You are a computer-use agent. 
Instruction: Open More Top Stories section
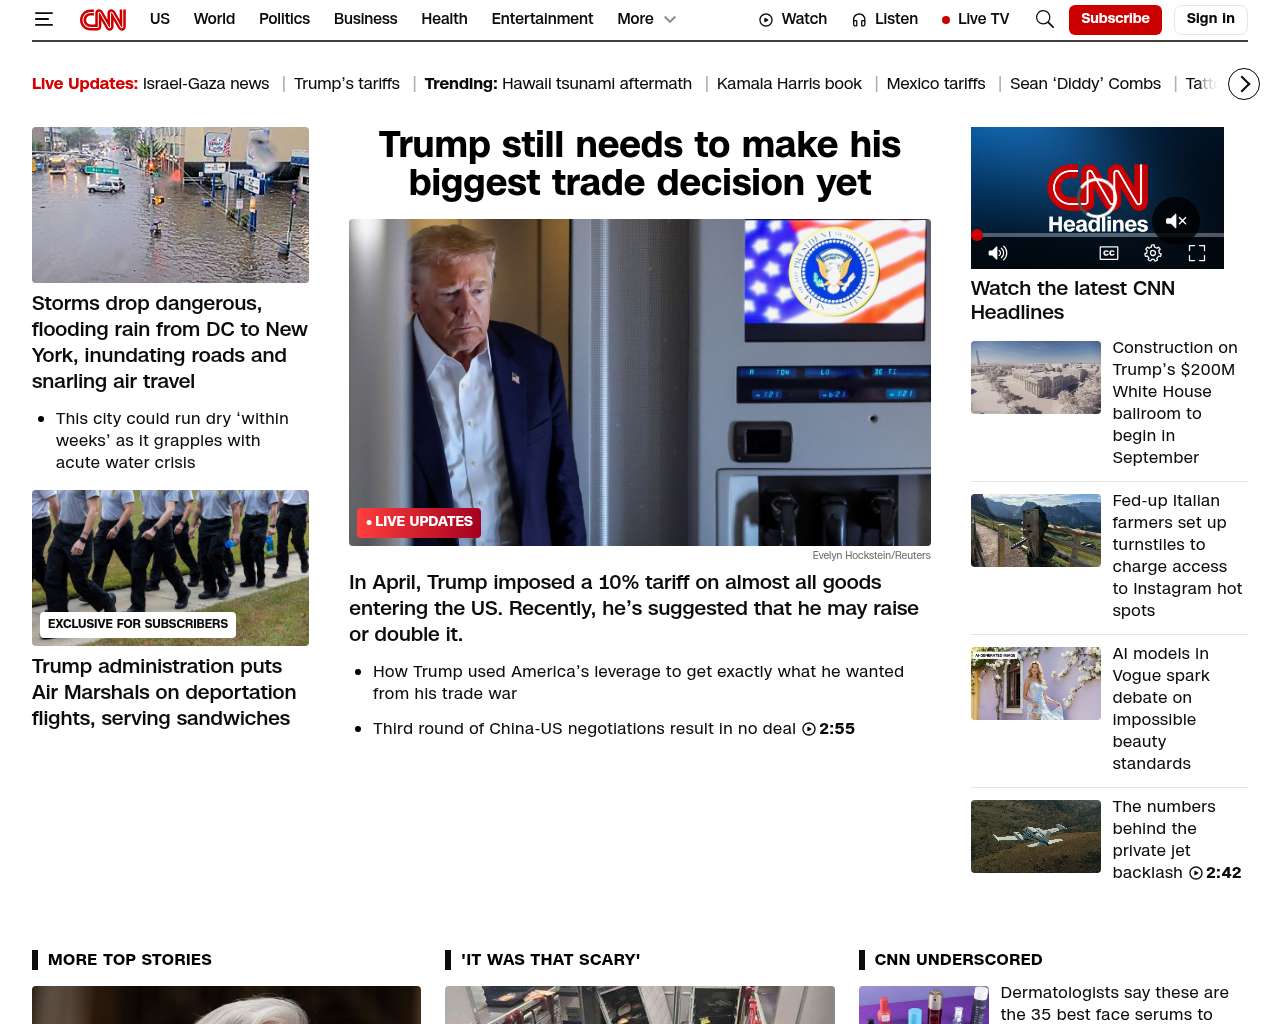coord(130,960)
